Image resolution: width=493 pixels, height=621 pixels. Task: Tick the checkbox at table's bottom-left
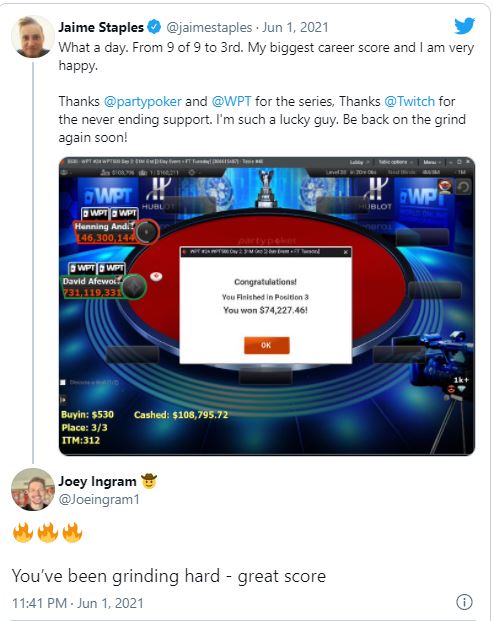(63, 382)
